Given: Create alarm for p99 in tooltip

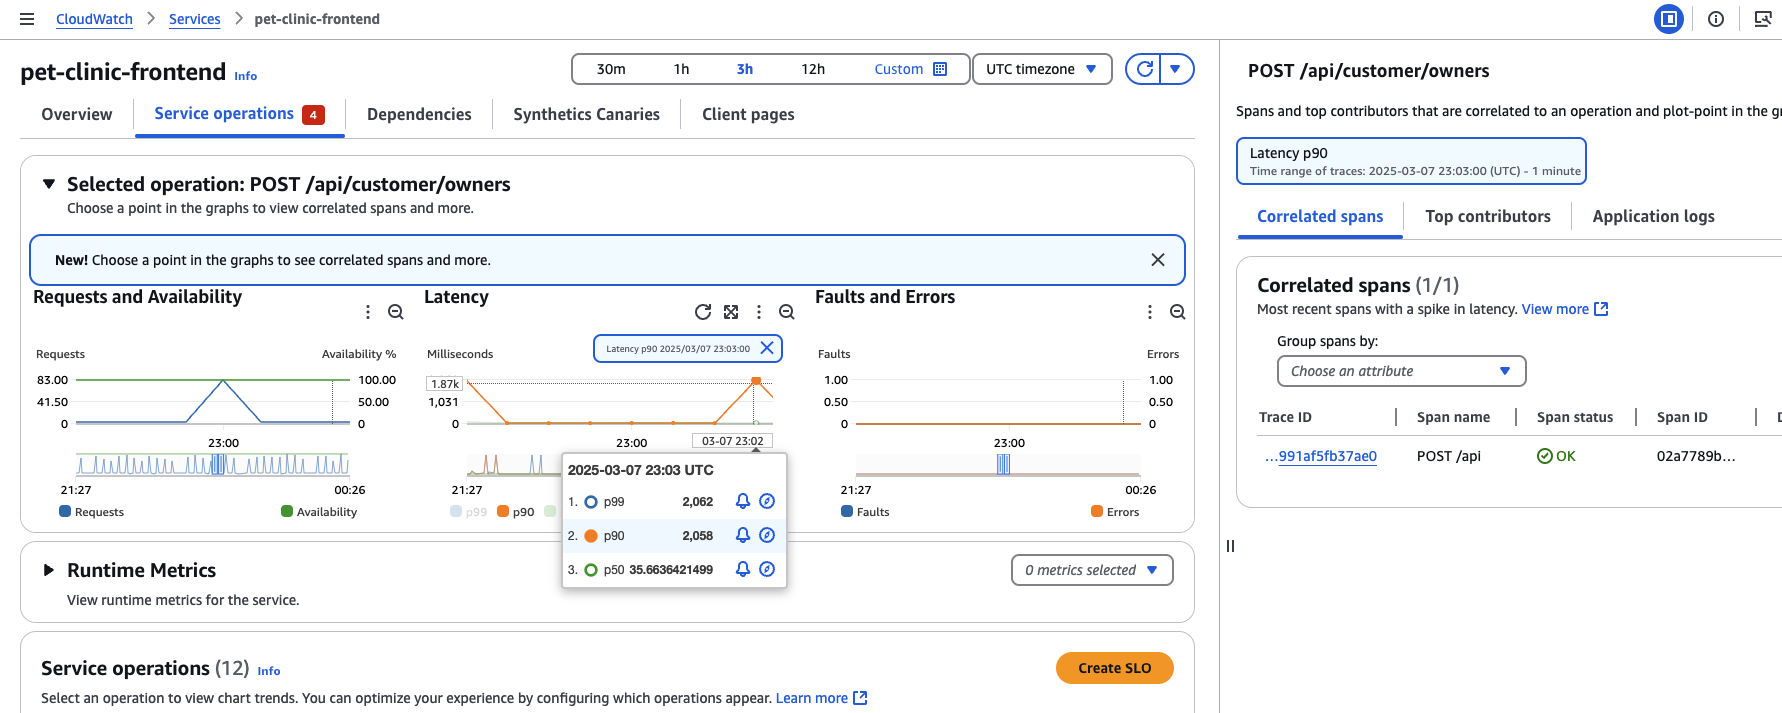Looking at the screenshot, I should point(743,501).
